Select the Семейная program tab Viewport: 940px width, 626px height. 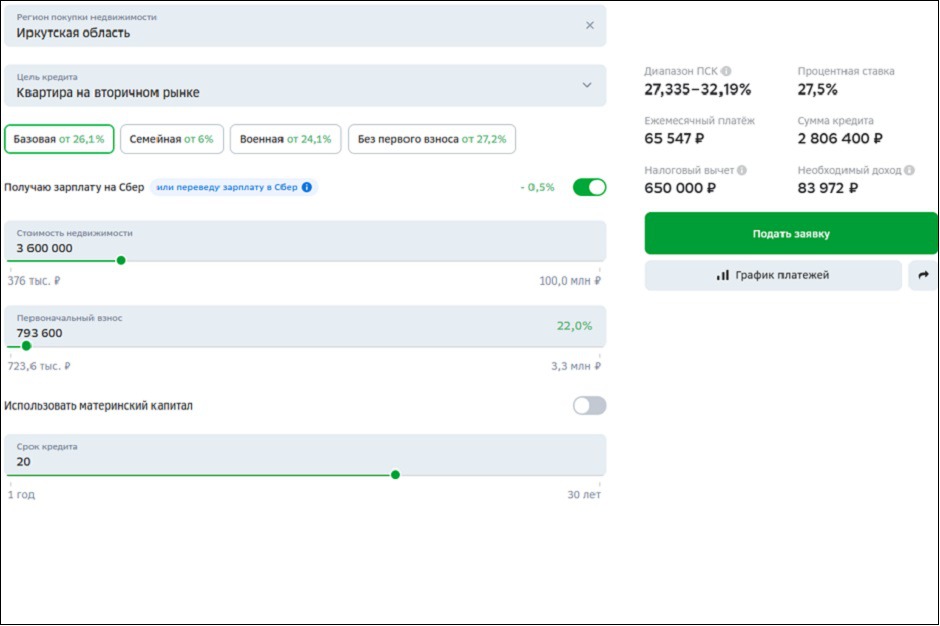[x=171, y=139]
